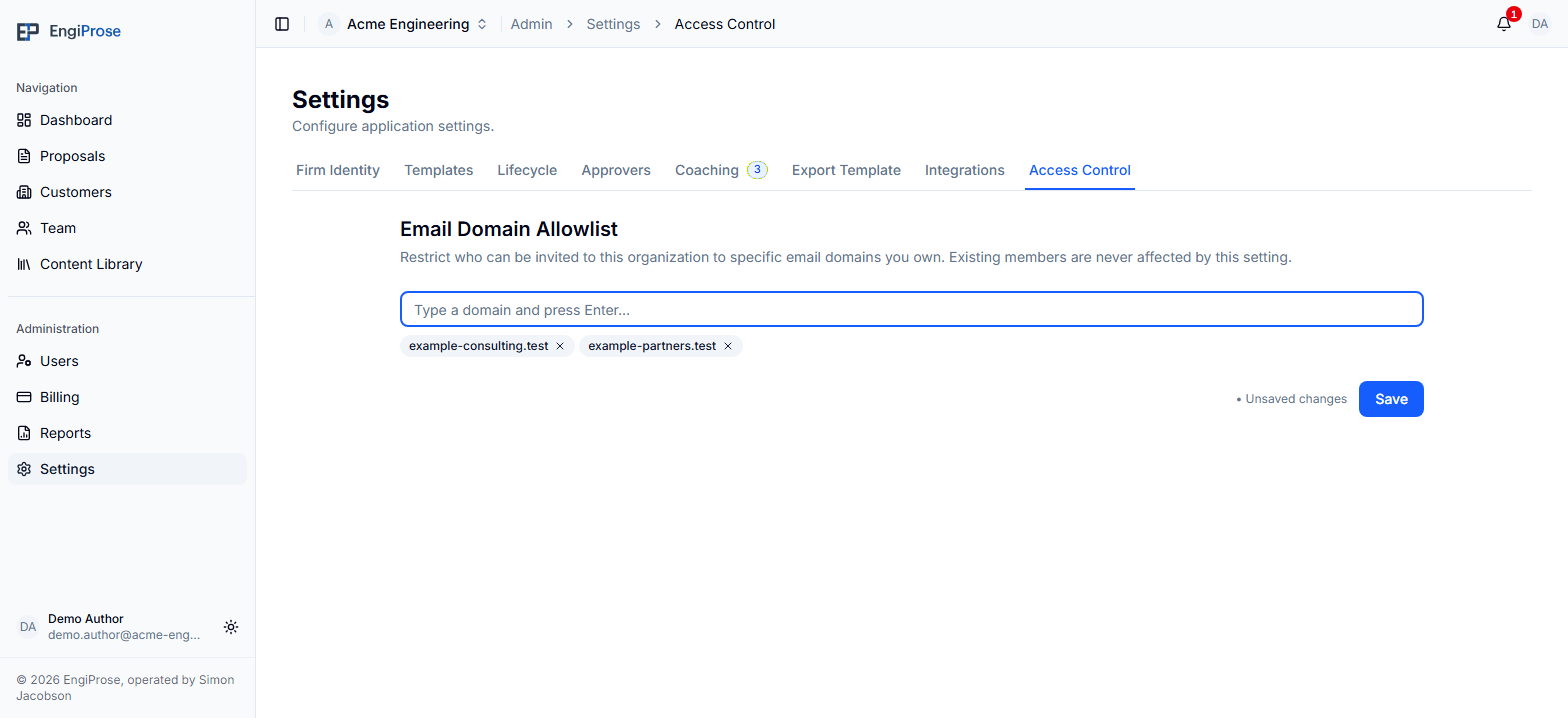1568x718 pixels.
Task: Click the 2026 EngiProse copyright text
Action: (125, 688)
